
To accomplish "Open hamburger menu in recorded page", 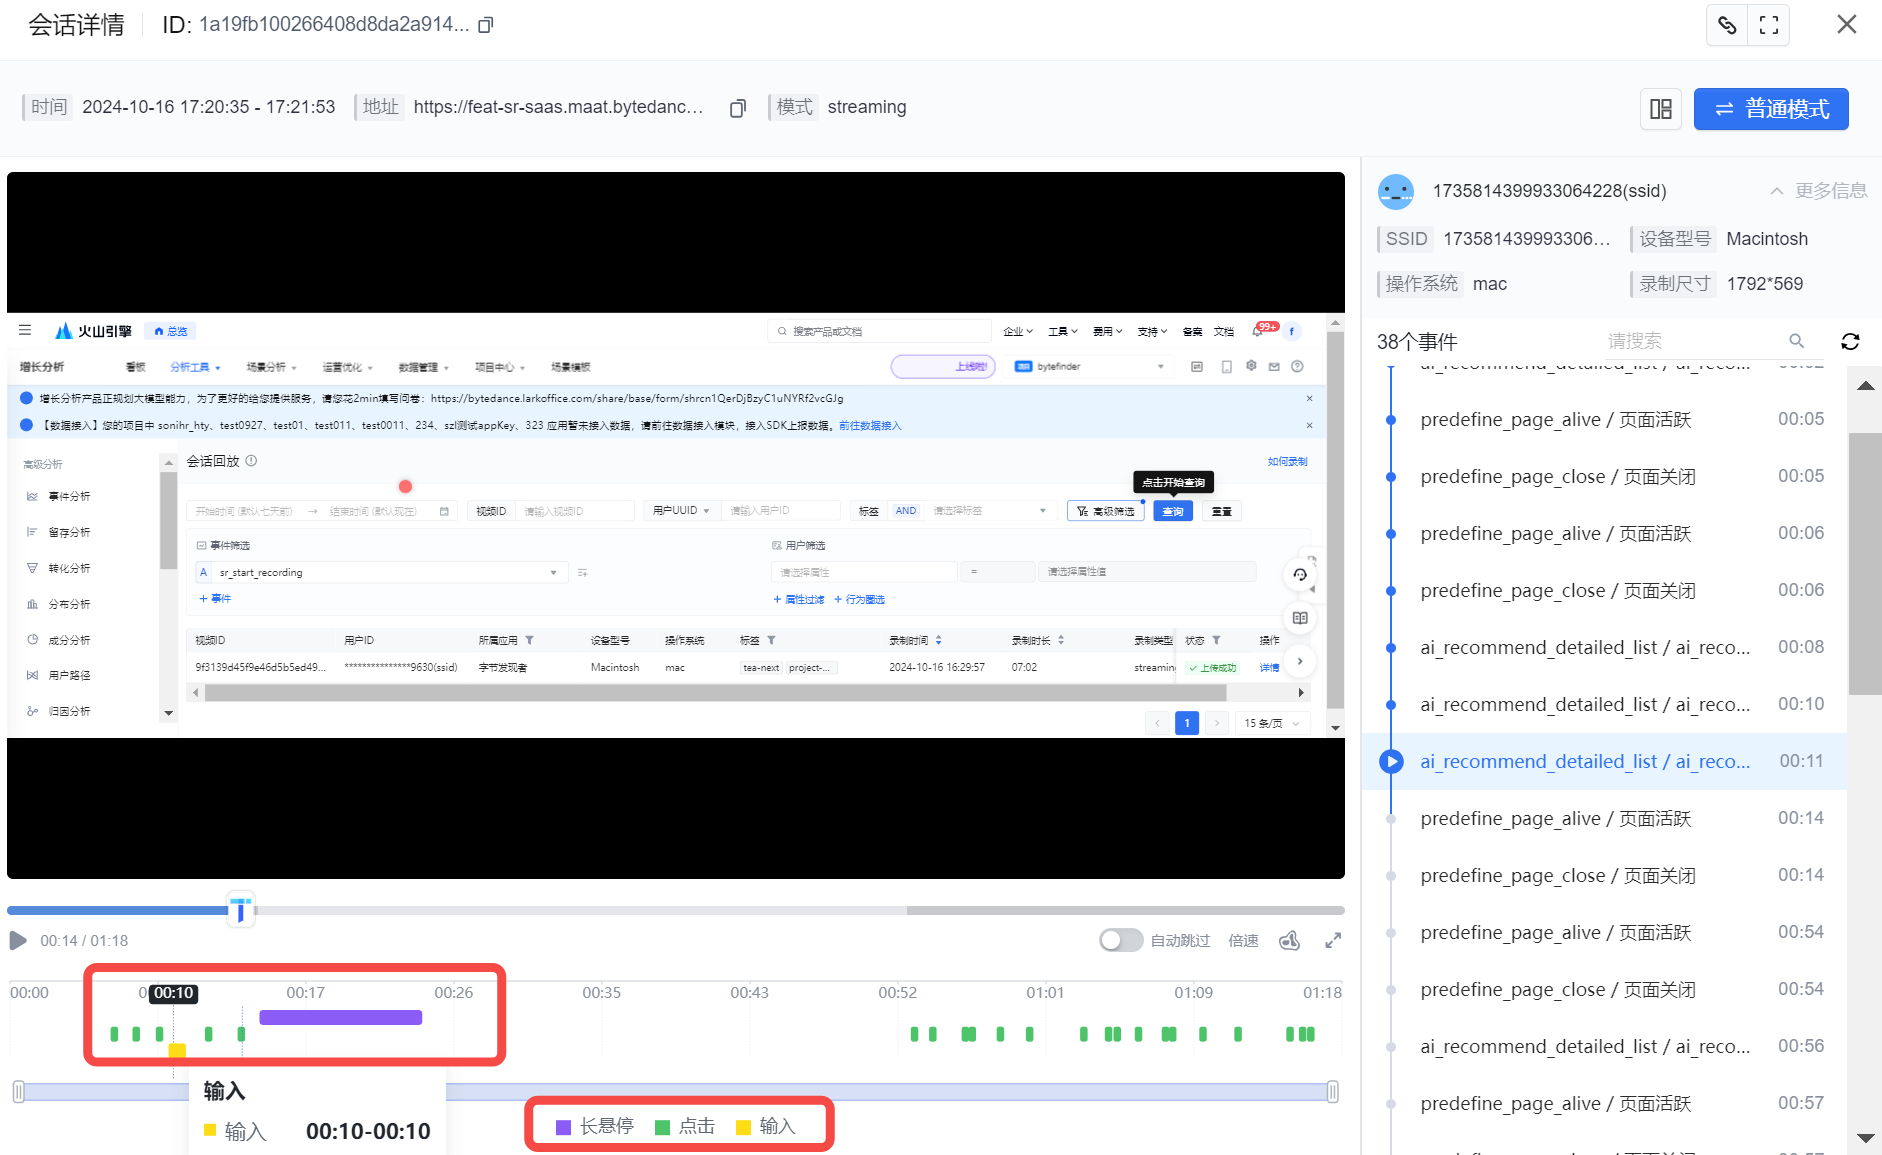I will click(x=25, y=330).
